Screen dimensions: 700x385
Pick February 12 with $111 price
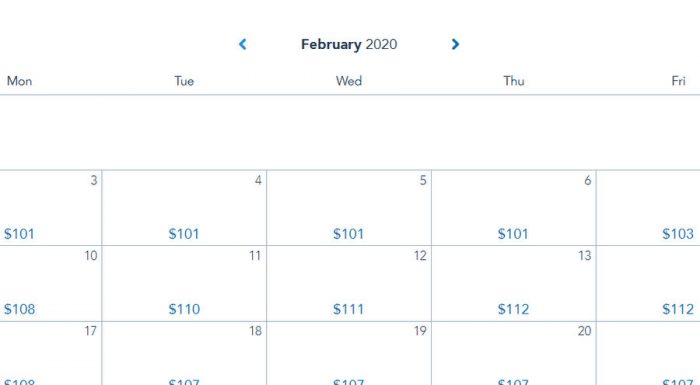pyautogui.click(x=349, y=283)
